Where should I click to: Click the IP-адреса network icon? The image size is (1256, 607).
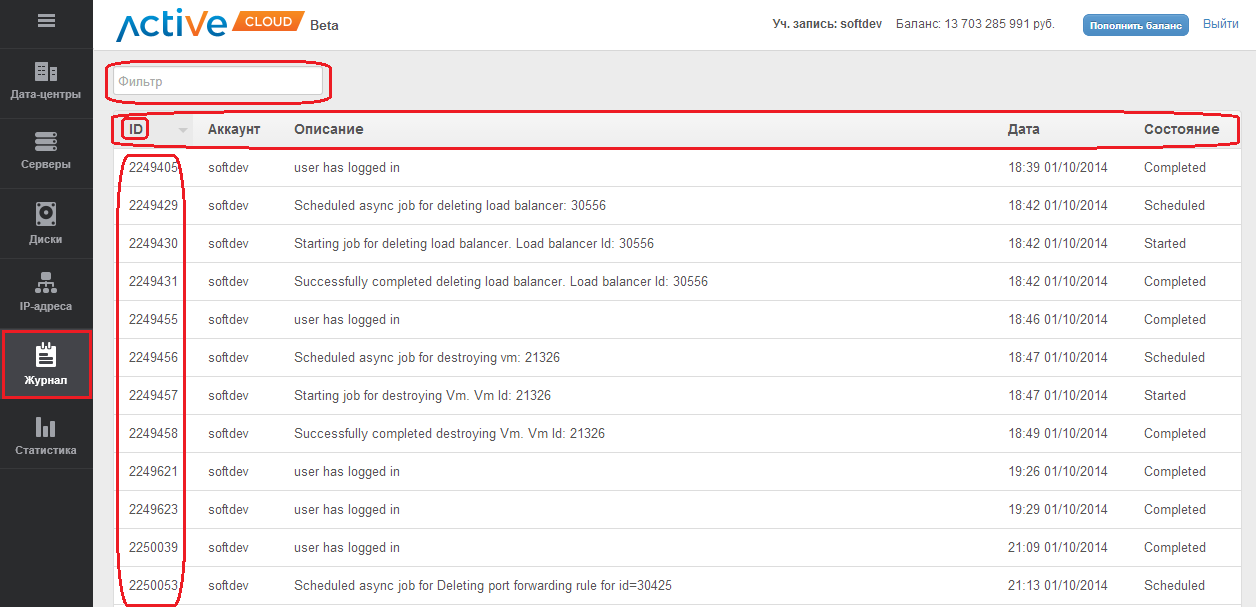click(46, 282)
